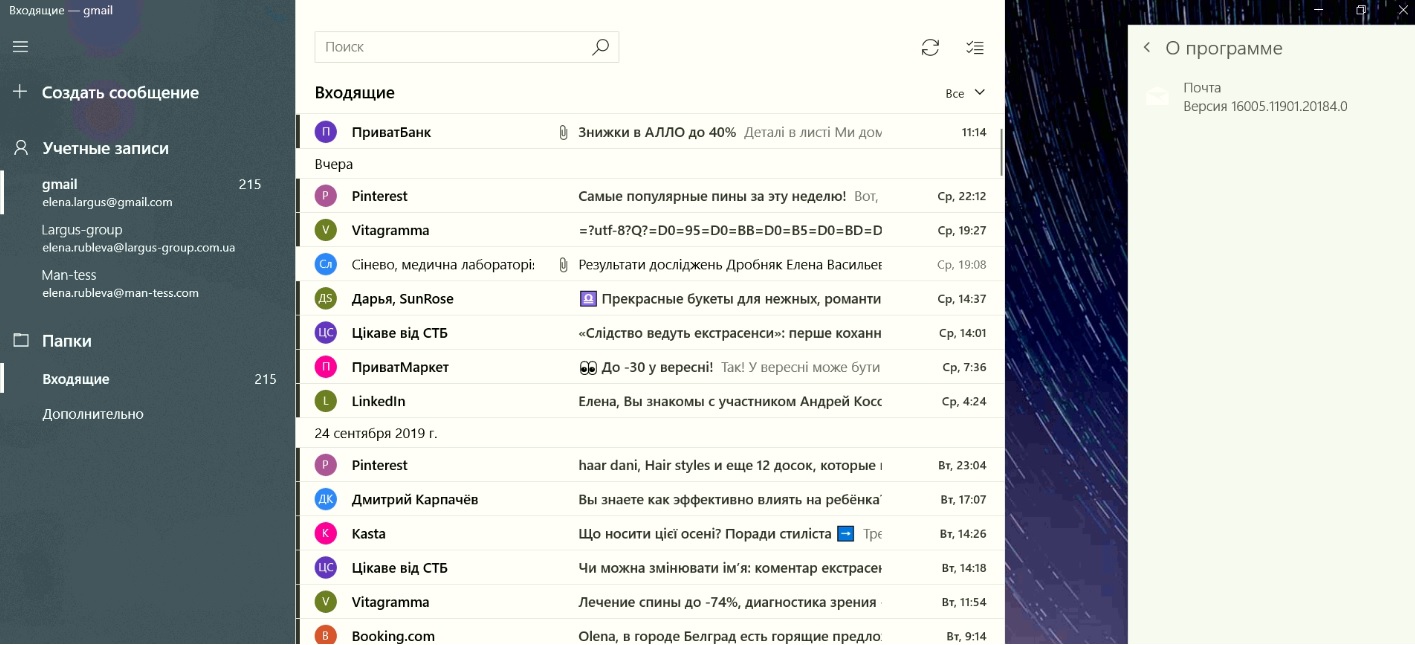The image size is (1415, 645).
Task: Open the Результати досліджень email
Action: (650, 265)
